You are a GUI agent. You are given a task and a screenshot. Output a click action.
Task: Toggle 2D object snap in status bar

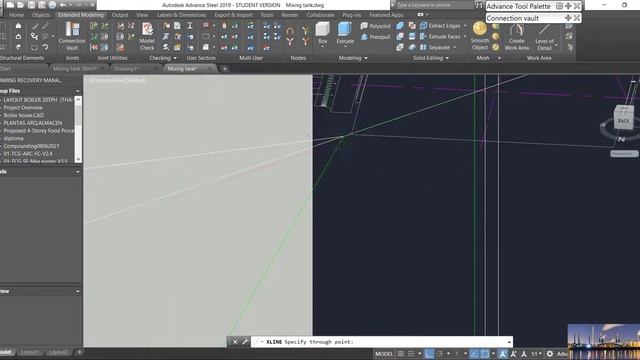pos(484,354)
